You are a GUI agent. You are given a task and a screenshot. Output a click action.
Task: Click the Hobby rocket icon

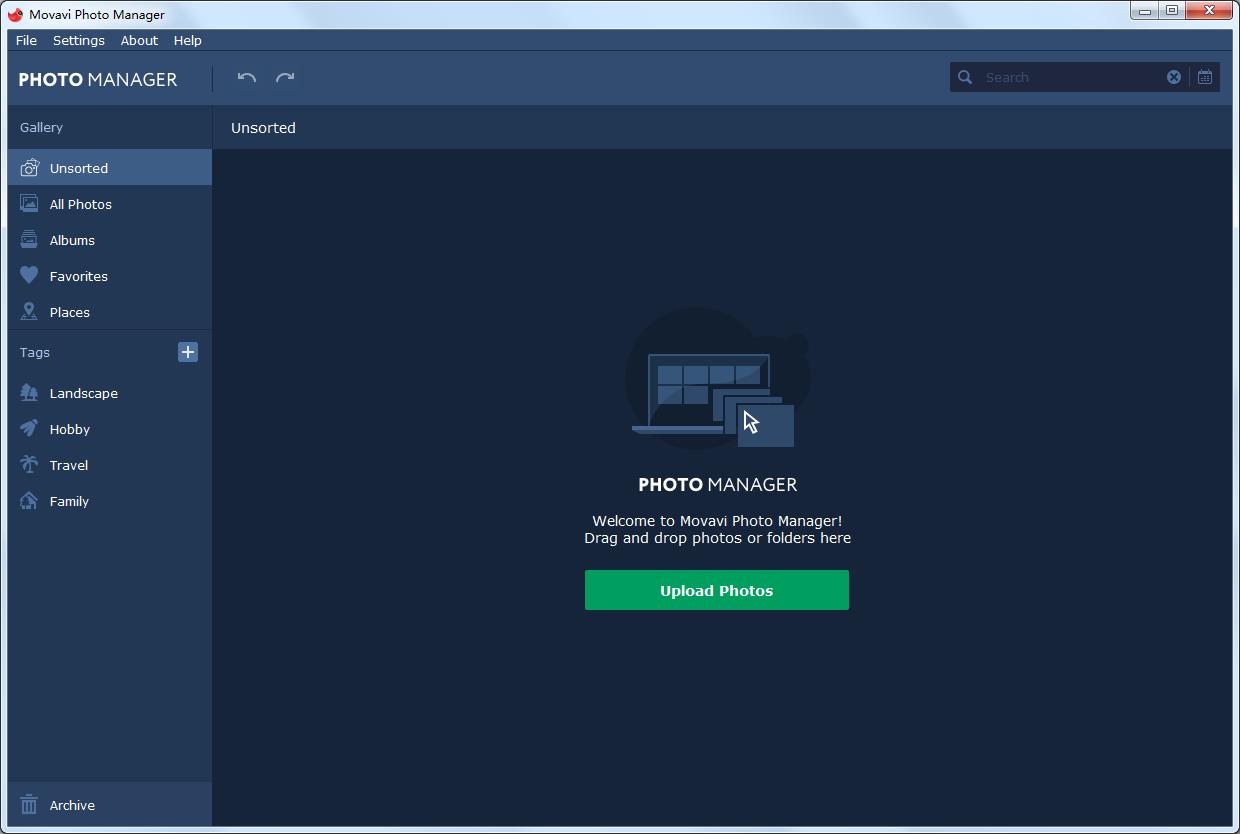(x=30, y=429)
